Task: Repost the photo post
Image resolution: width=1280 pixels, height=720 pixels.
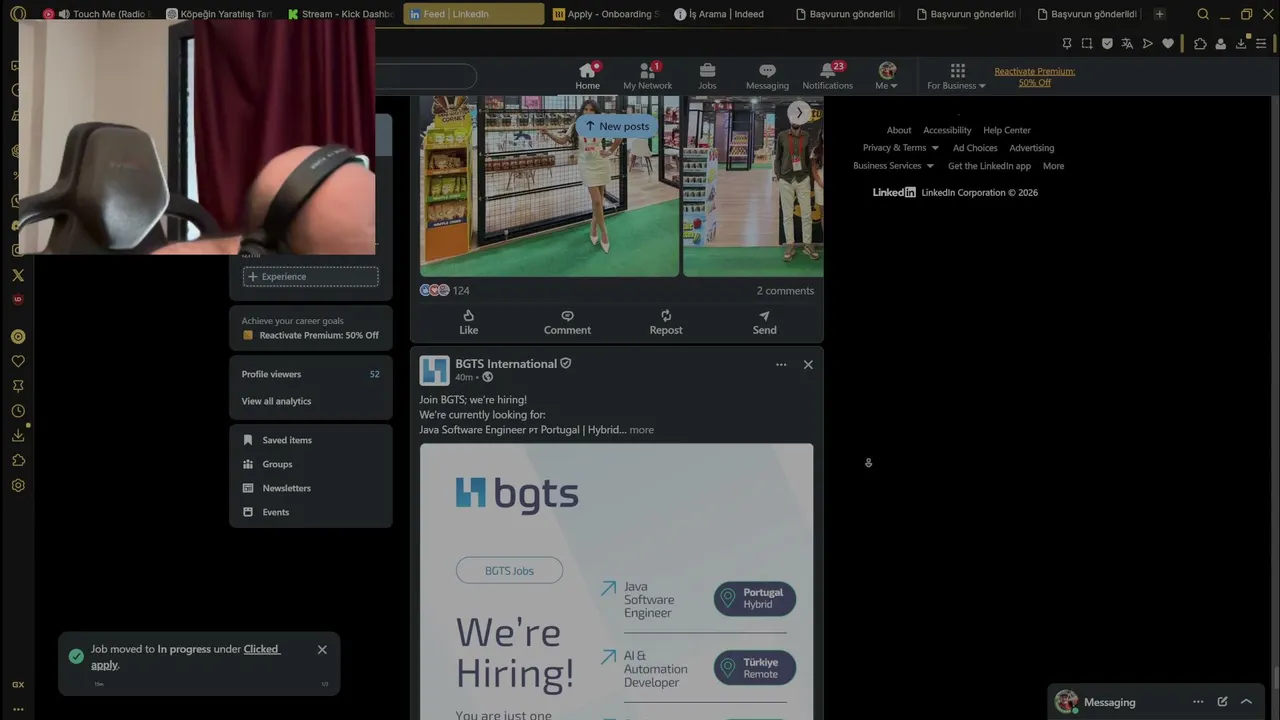Action: (666, 322)
